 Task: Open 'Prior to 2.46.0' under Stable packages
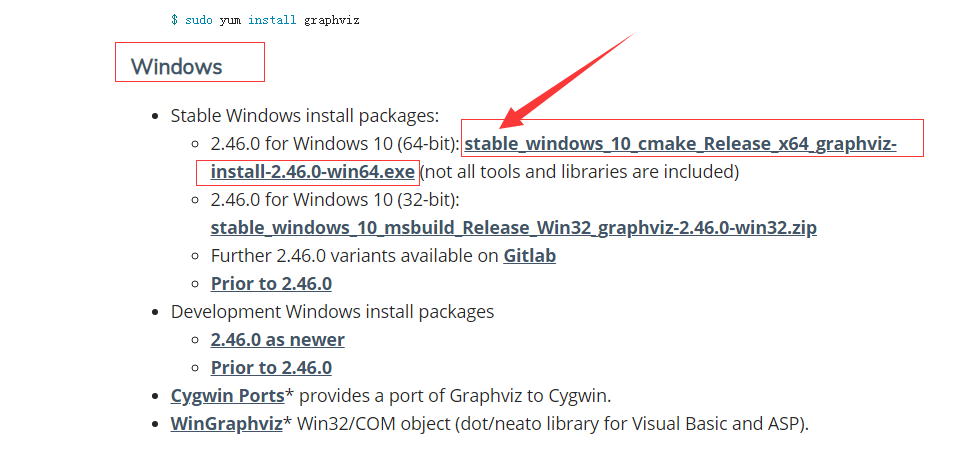click(271, 284)
